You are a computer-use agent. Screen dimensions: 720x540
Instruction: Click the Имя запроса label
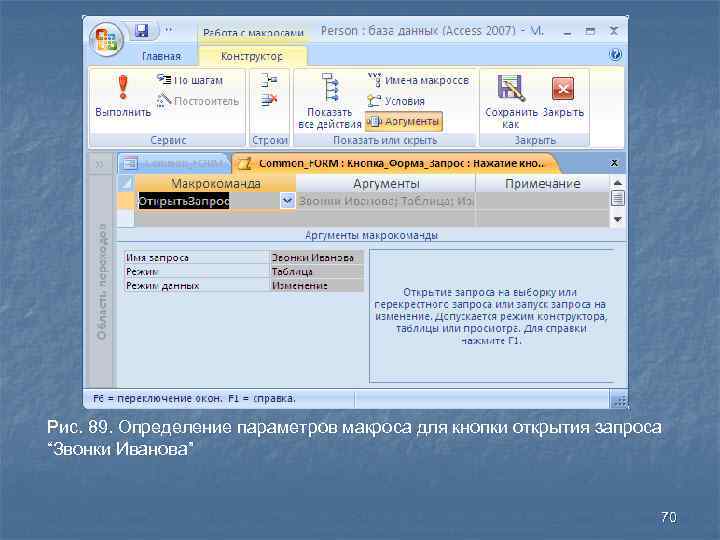point(158,258)
